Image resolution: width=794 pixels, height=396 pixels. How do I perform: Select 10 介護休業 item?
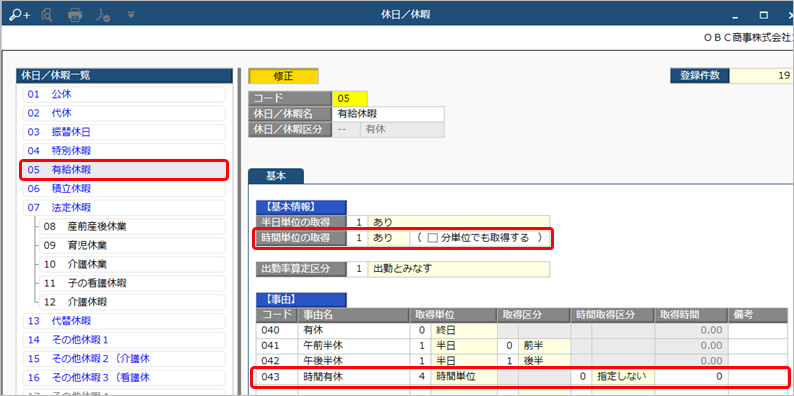tap(132, 264)
